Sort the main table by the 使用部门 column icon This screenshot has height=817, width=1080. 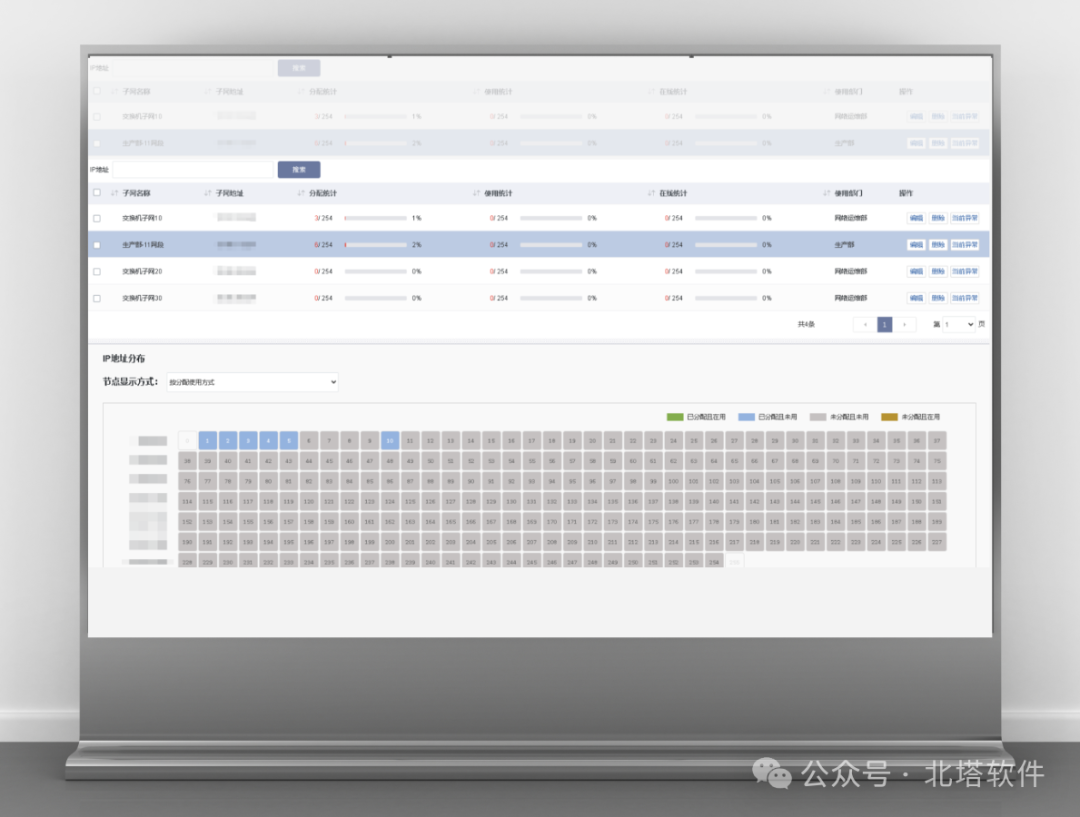(827, 194)
